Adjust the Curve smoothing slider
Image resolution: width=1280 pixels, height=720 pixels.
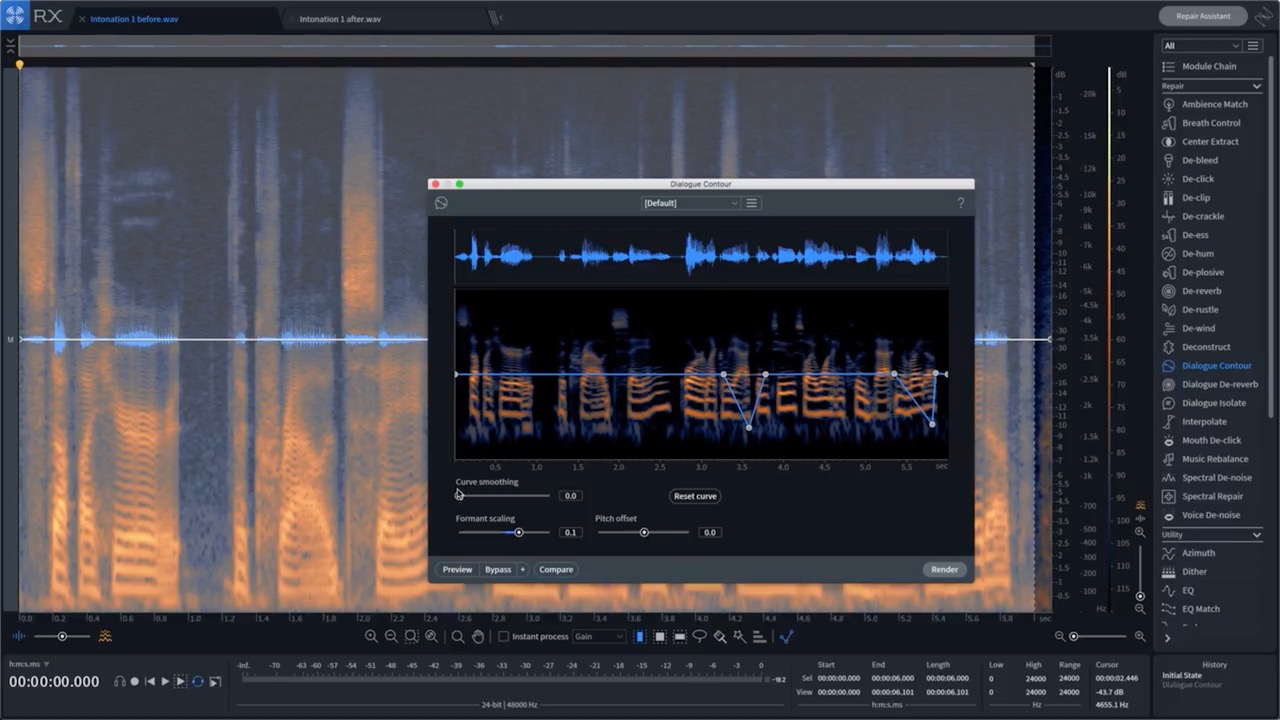pyautogui.click(x=503, y=495)
